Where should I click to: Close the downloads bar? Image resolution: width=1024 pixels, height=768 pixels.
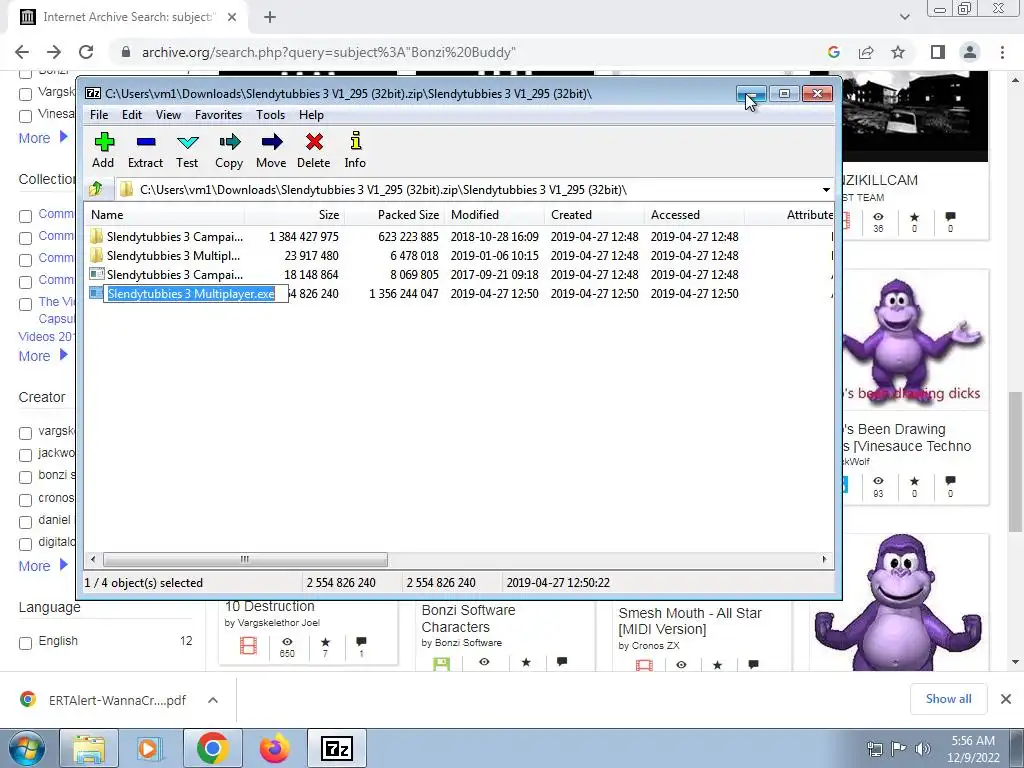coord(1006,699)
